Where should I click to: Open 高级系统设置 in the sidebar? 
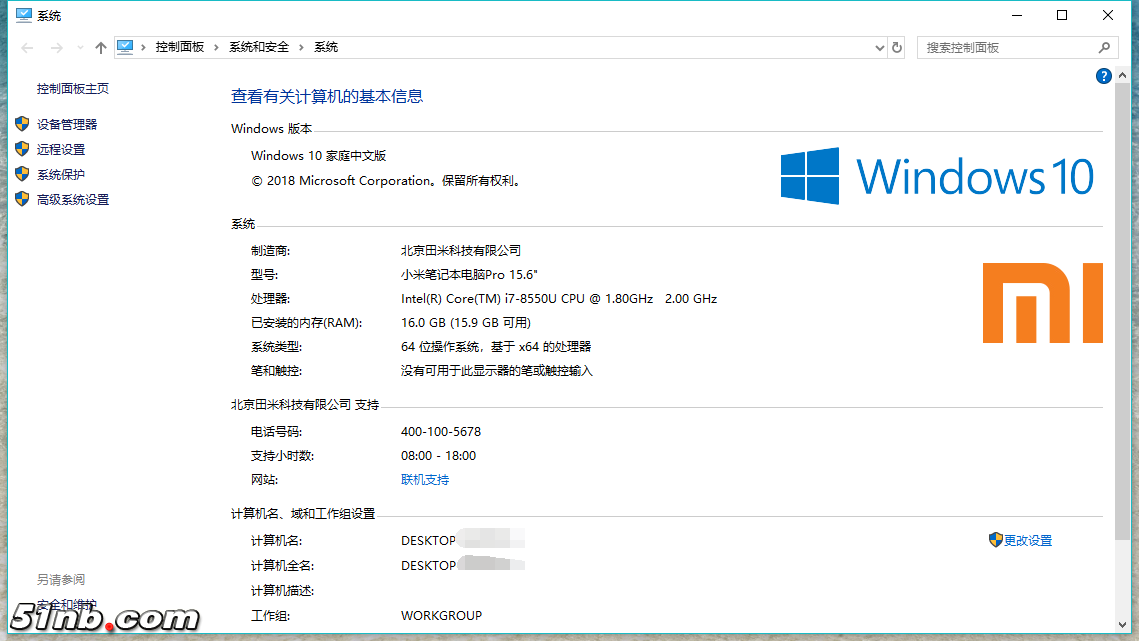73,199
